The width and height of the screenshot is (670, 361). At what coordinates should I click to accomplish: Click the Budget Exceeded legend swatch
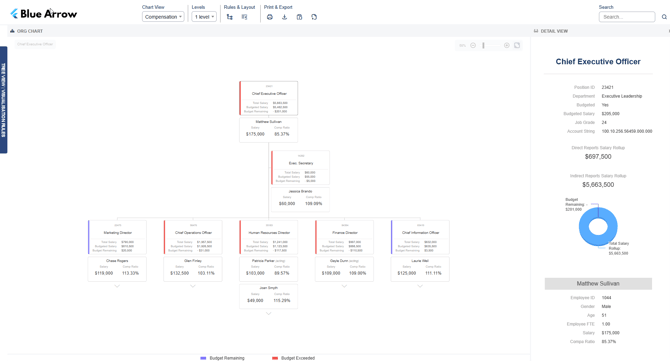[x=275, y=358]
